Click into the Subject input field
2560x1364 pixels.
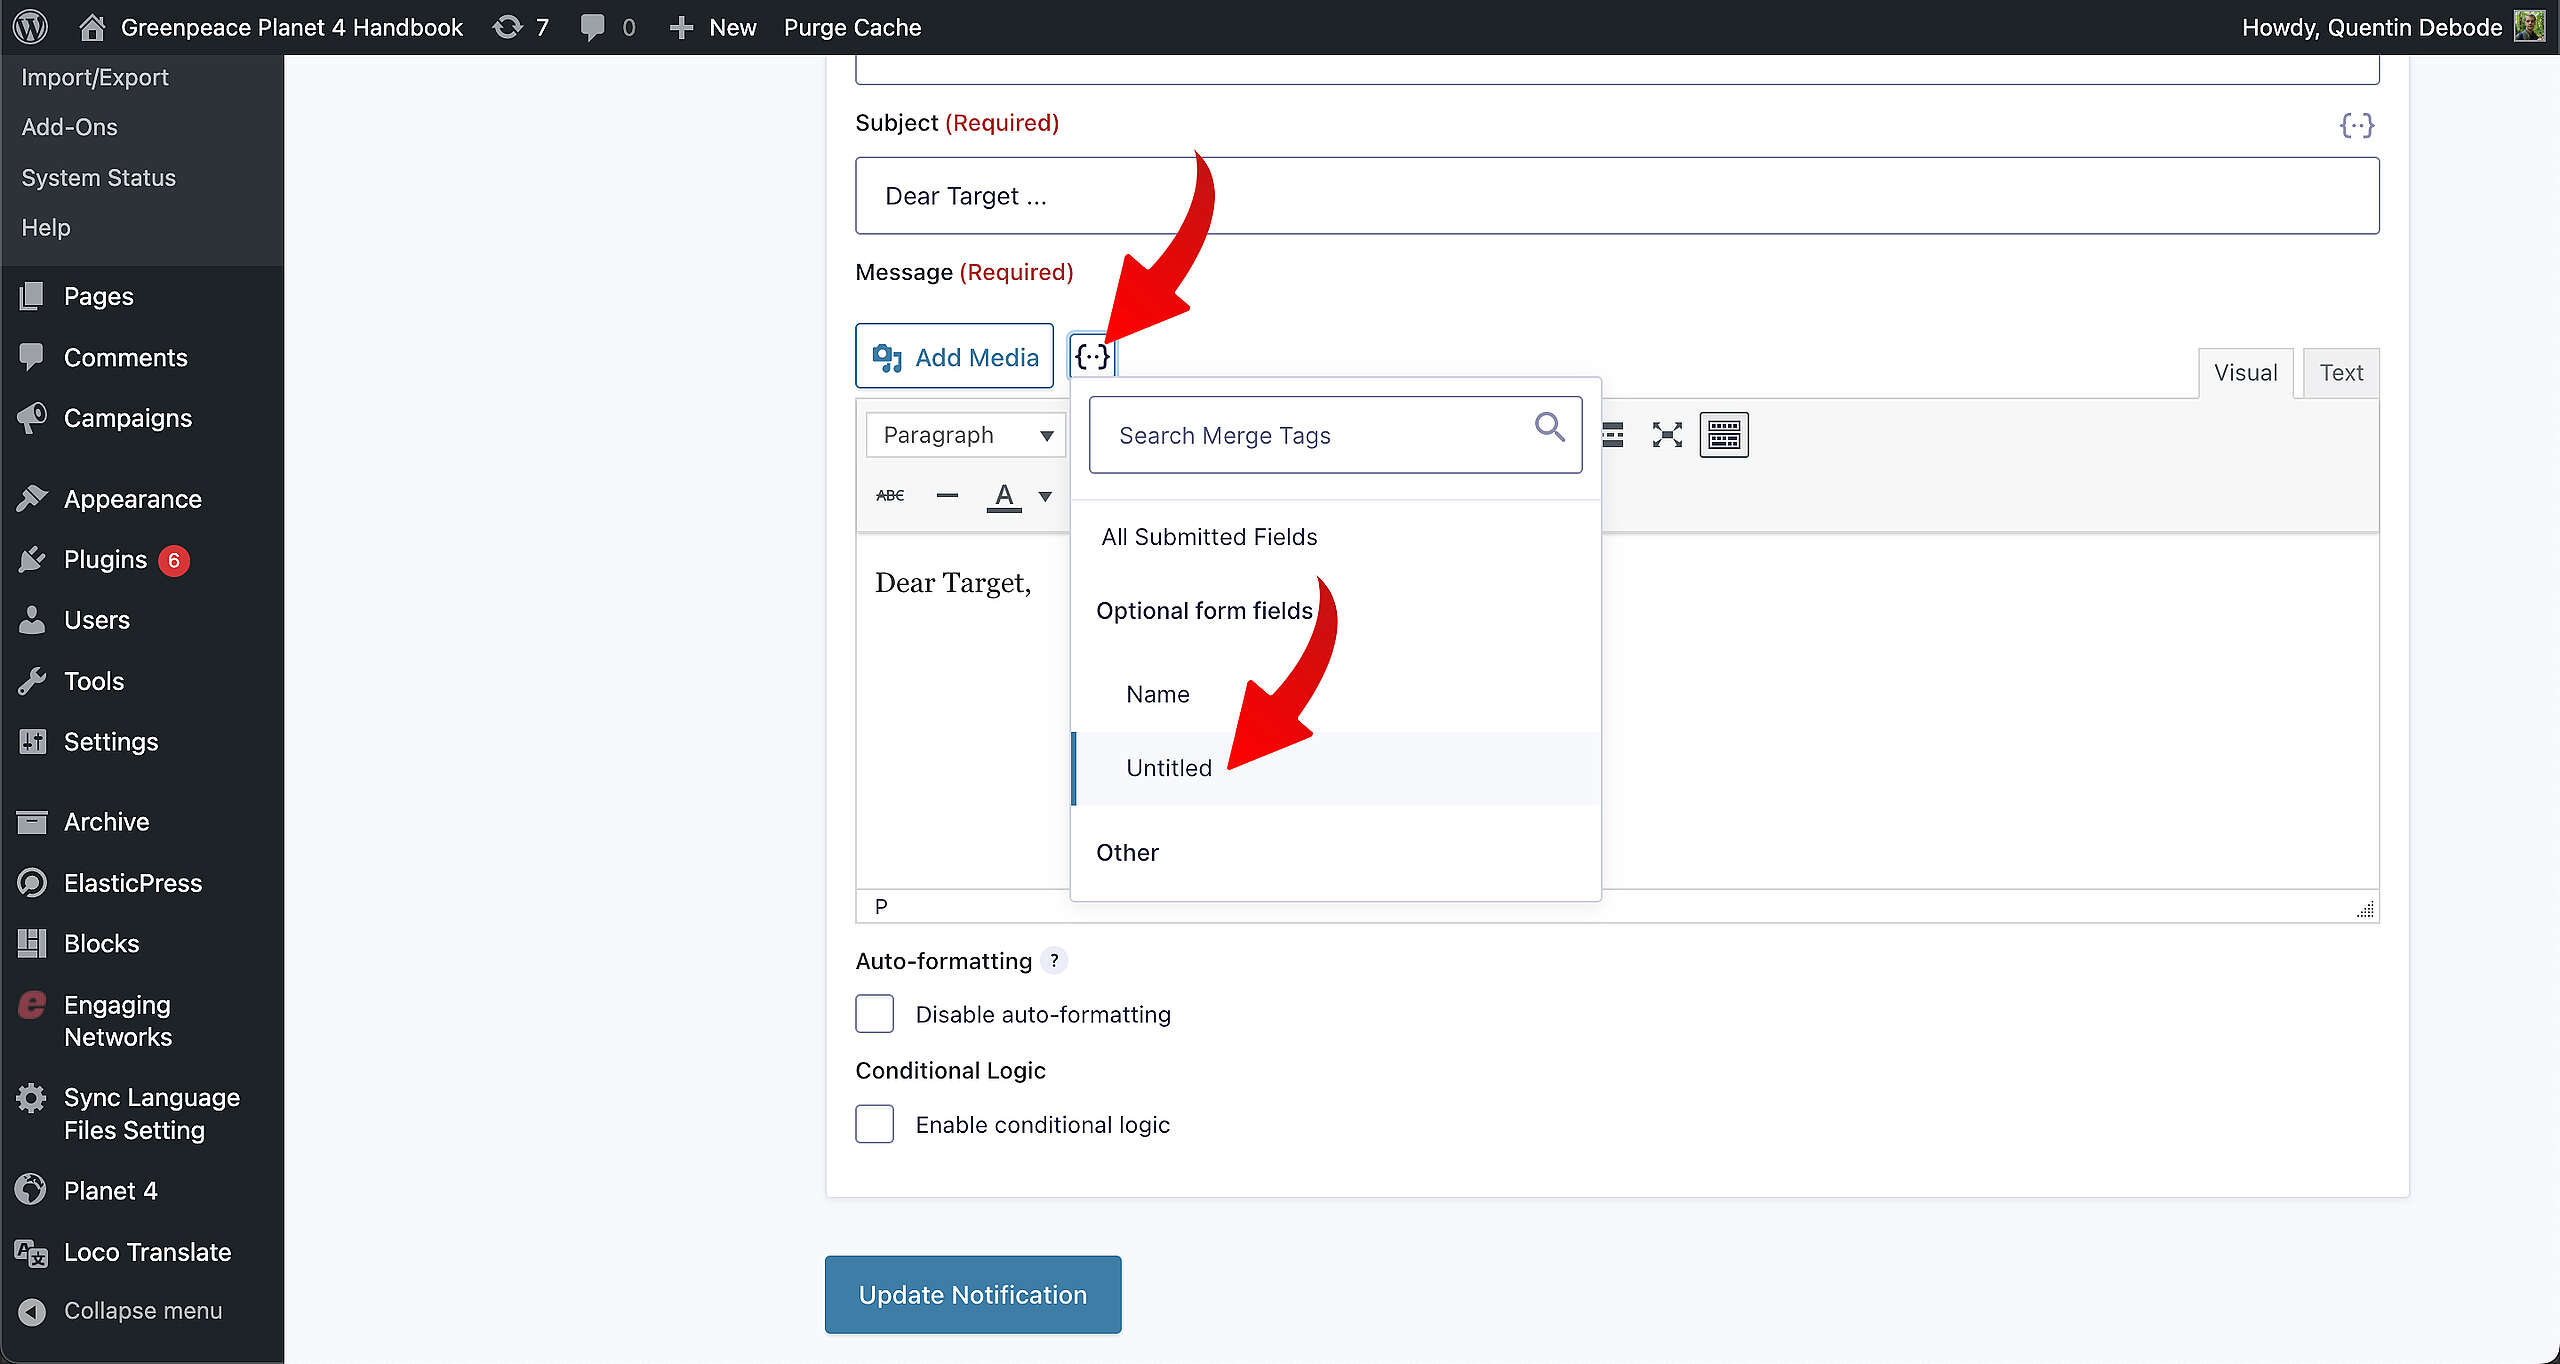(1617, 196)
